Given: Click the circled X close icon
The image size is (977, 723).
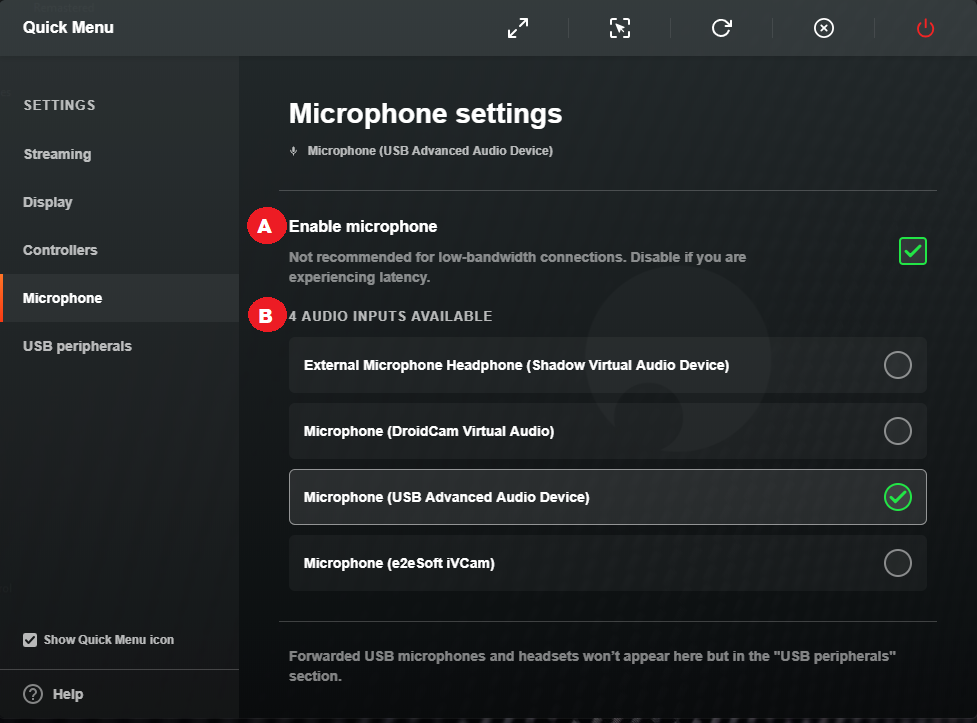Looking at the screenshot, I should tap(824, 28).
